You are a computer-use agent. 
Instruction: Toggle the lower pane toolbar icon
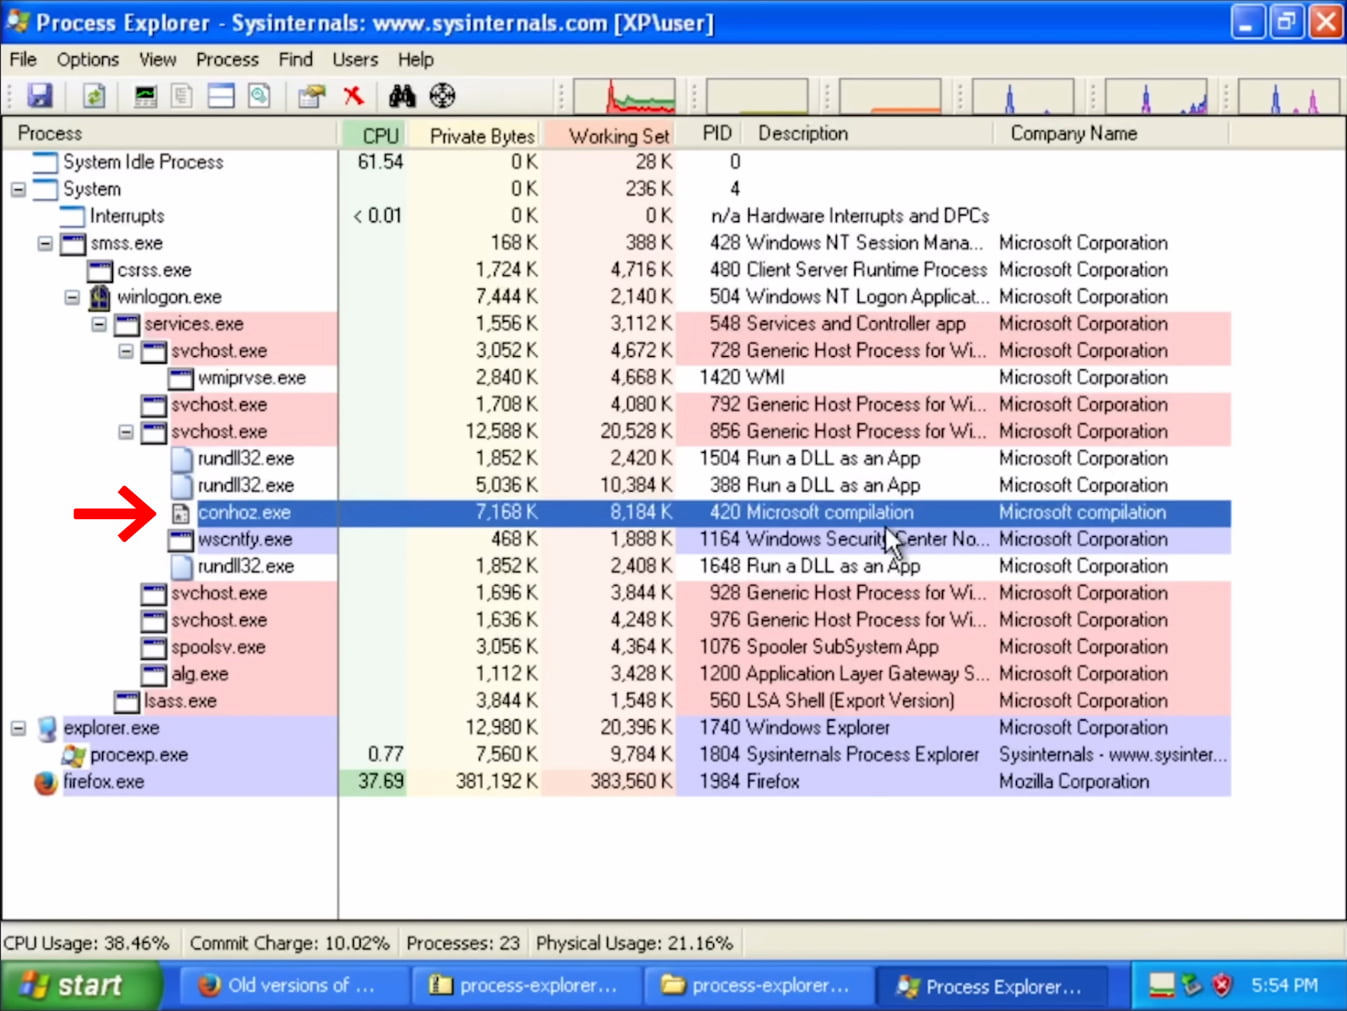coord(221,96)
